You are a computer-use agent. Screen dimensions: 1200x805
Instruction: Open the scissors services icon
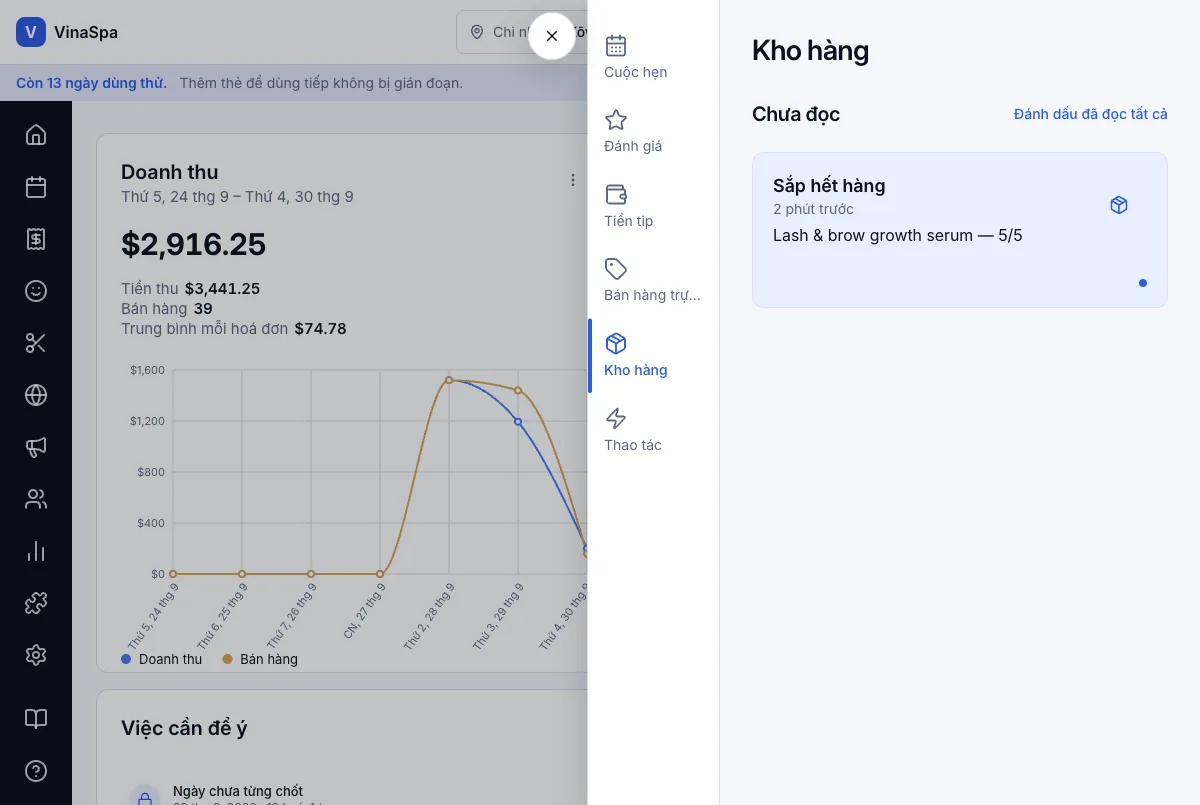click(x=36, y=343)
